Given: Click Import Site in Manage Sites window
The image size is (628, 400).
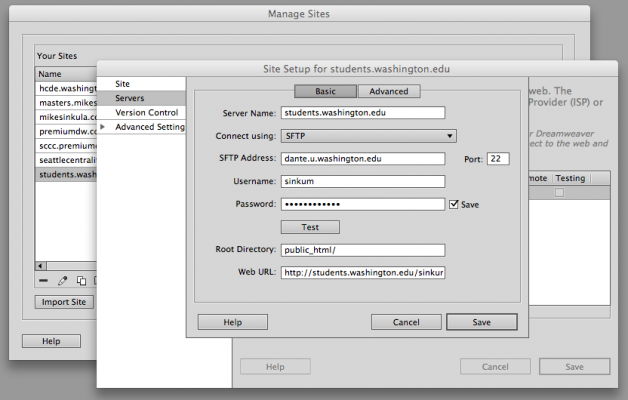Looking at the screenshot, I should point(64,302).
